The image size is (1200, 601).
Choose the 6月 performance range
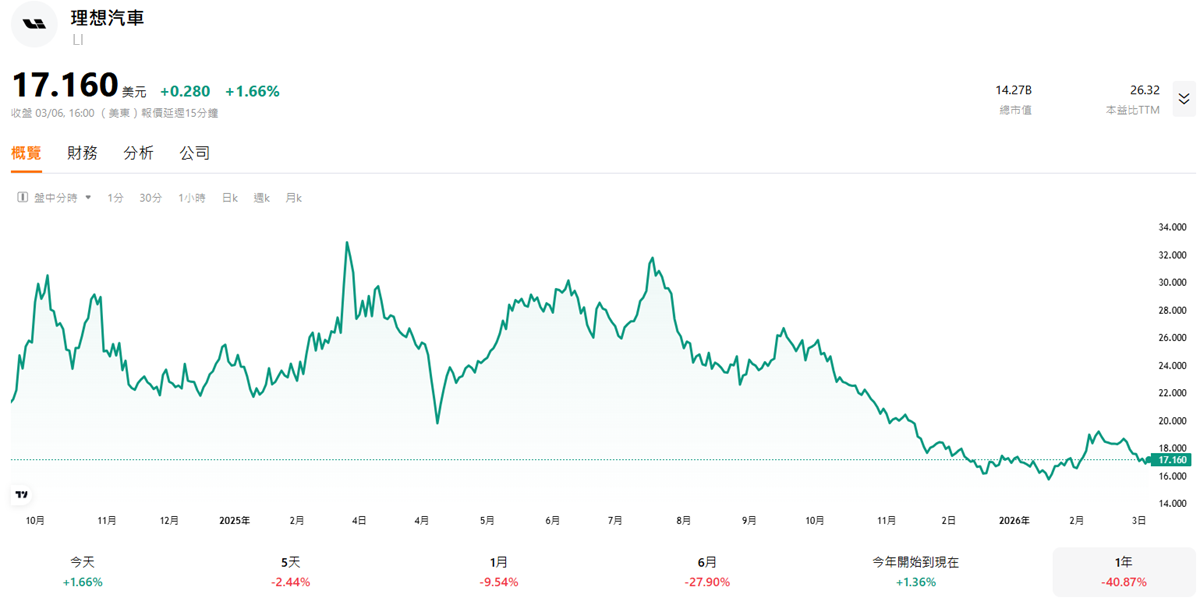(707, 572)
